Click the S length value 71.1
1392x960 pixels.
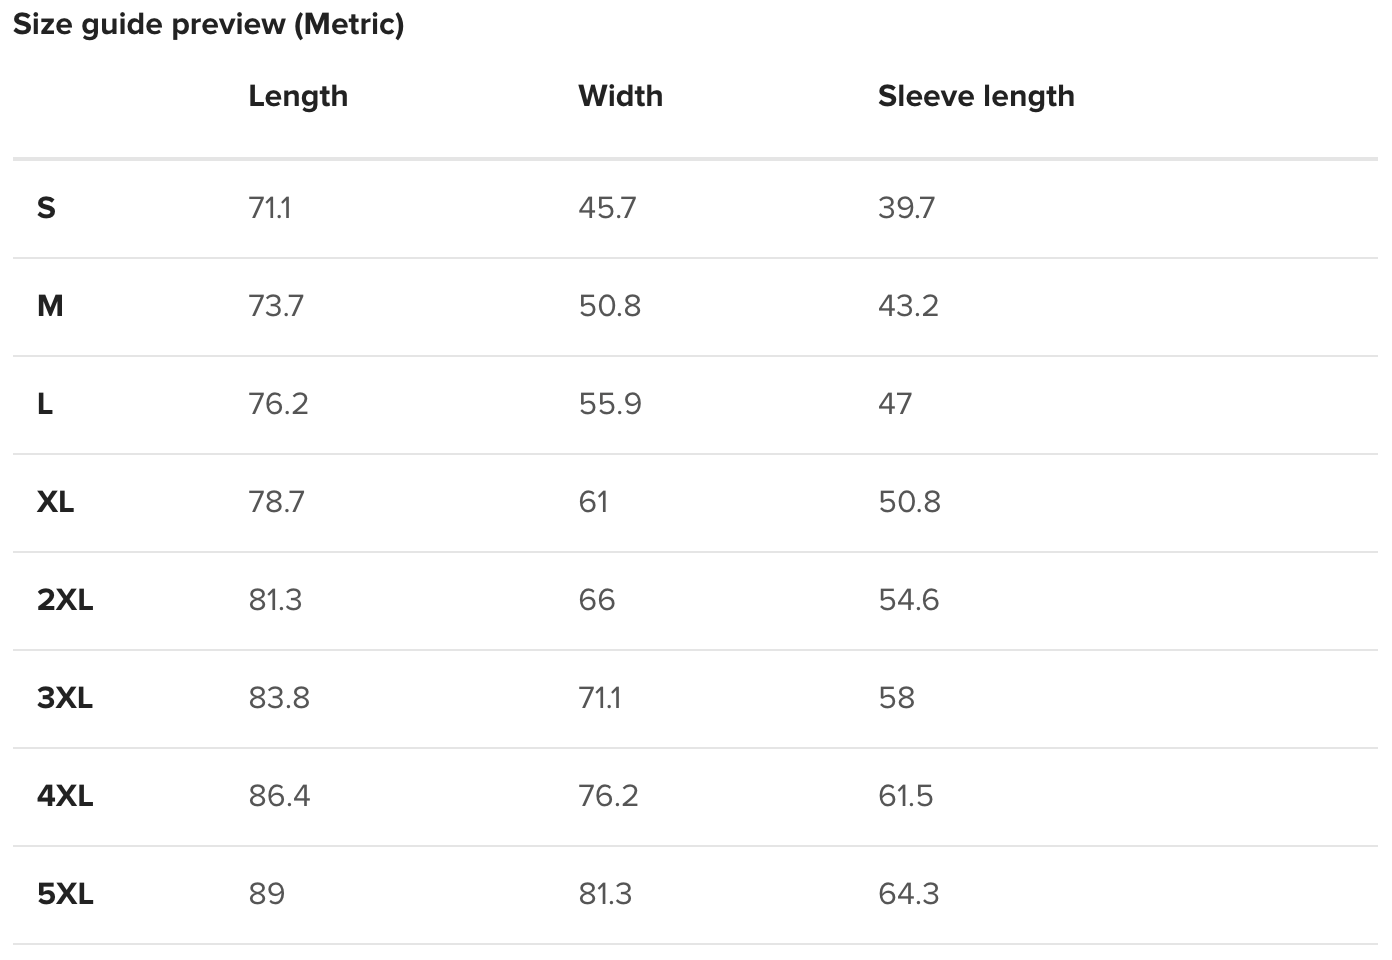pyautogui.click(x=270, y=208)
